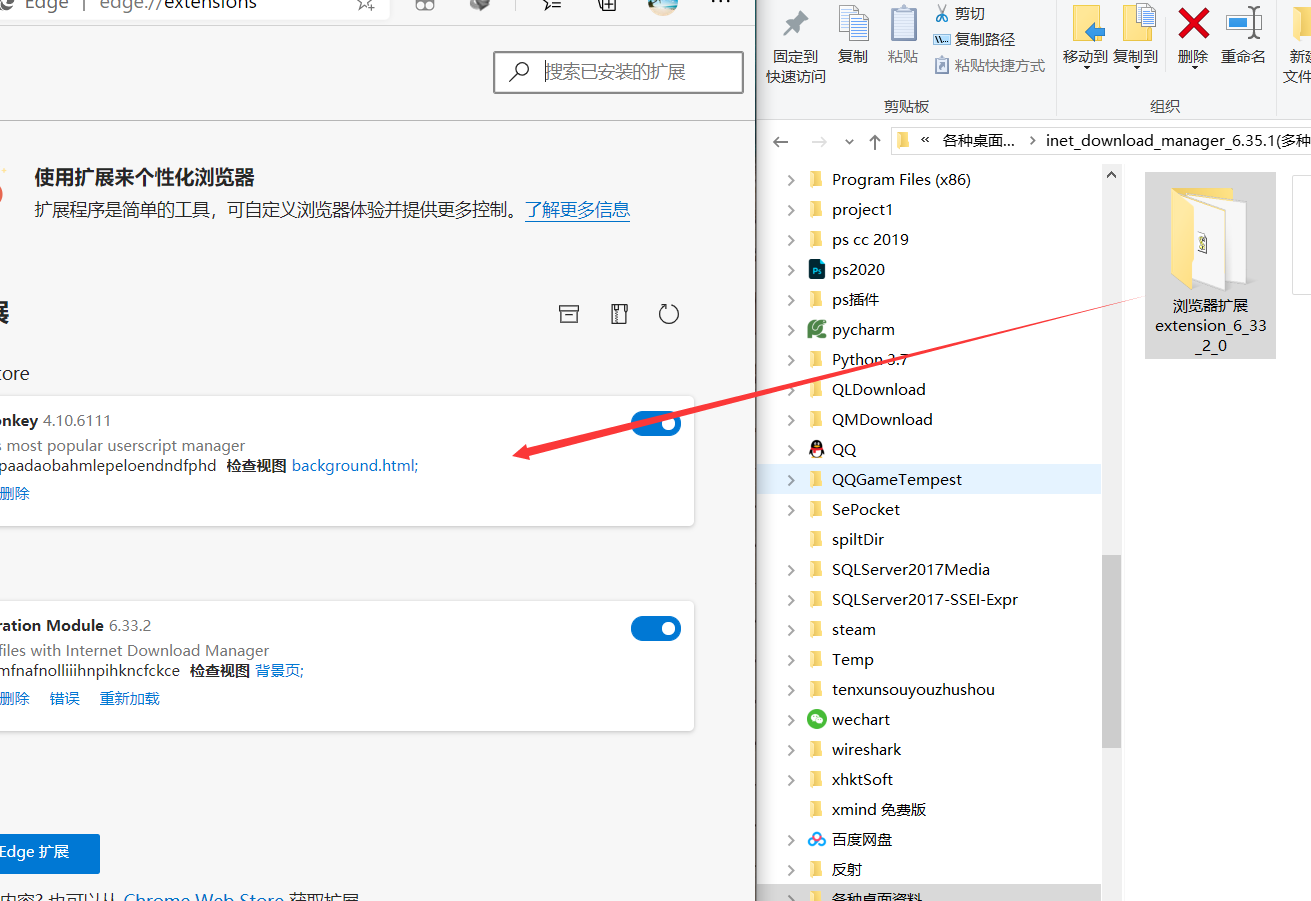The height and width of the screenshot is (901, 1311).
Task: Click the folder tree scrollbar thumb
Action: tap(1111, 651)
